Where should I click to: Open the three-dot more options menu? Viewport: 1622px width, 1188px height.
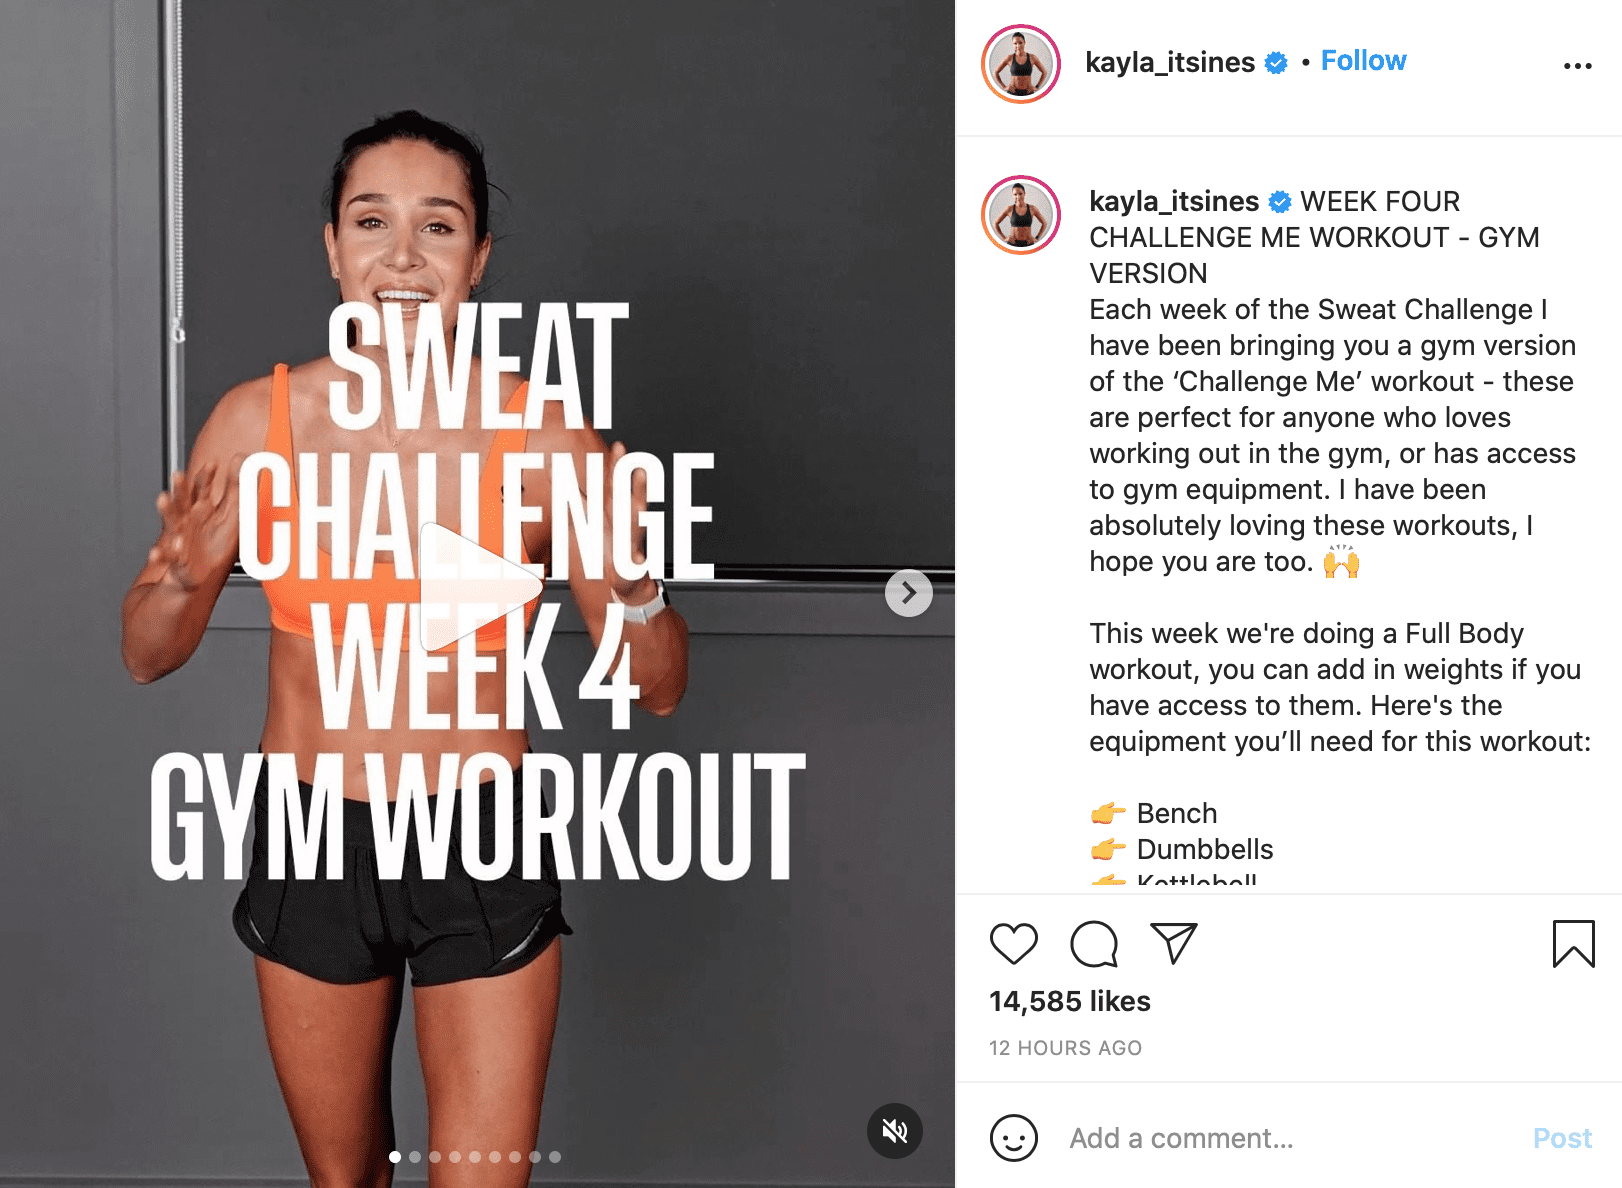1577,66
